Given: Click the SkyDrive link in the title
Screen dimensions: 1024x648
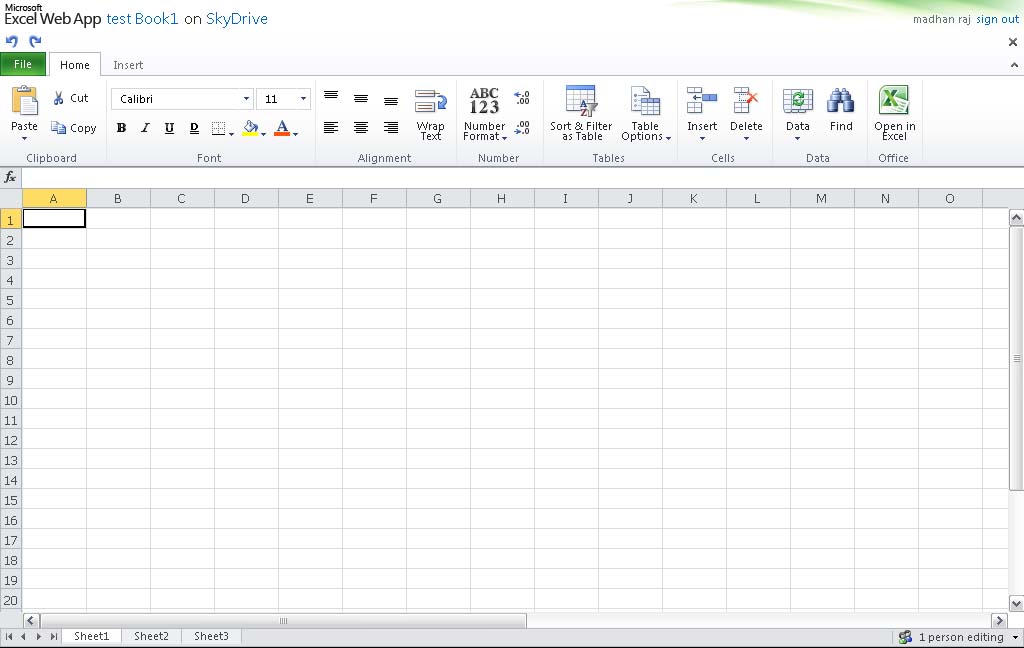Looking at the screenshot, I should pos(237,18).
